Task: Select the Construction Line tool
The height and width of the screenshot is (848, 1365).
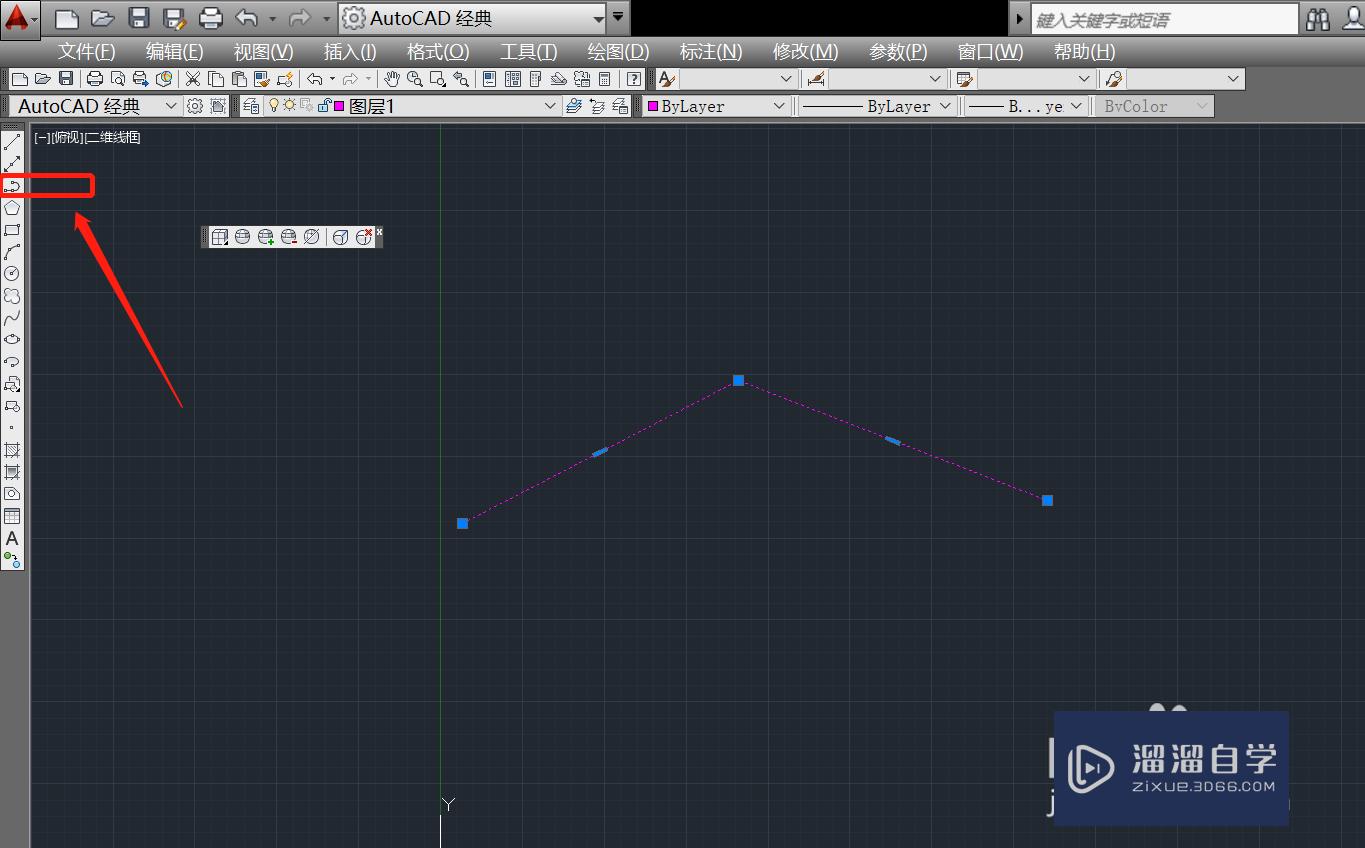Action: tap(12, 165)
